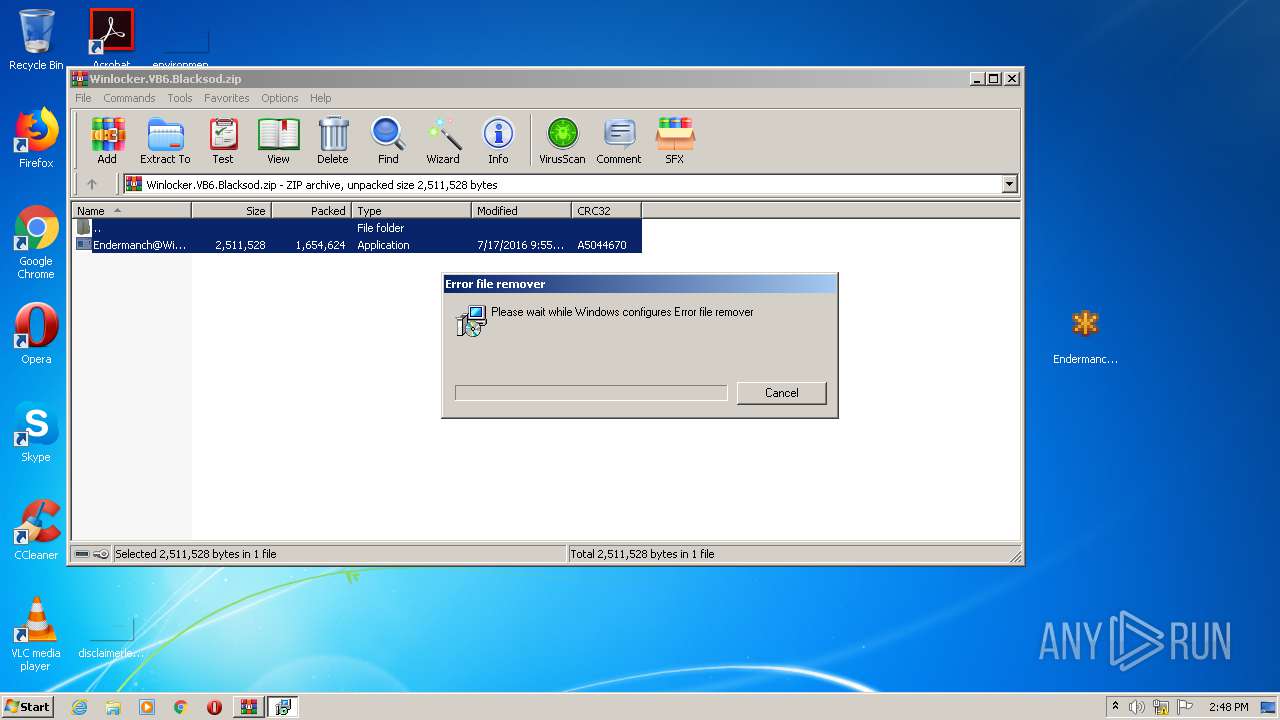
Task: Open the Opera desktop shortcut
Action: pos(36,334)
